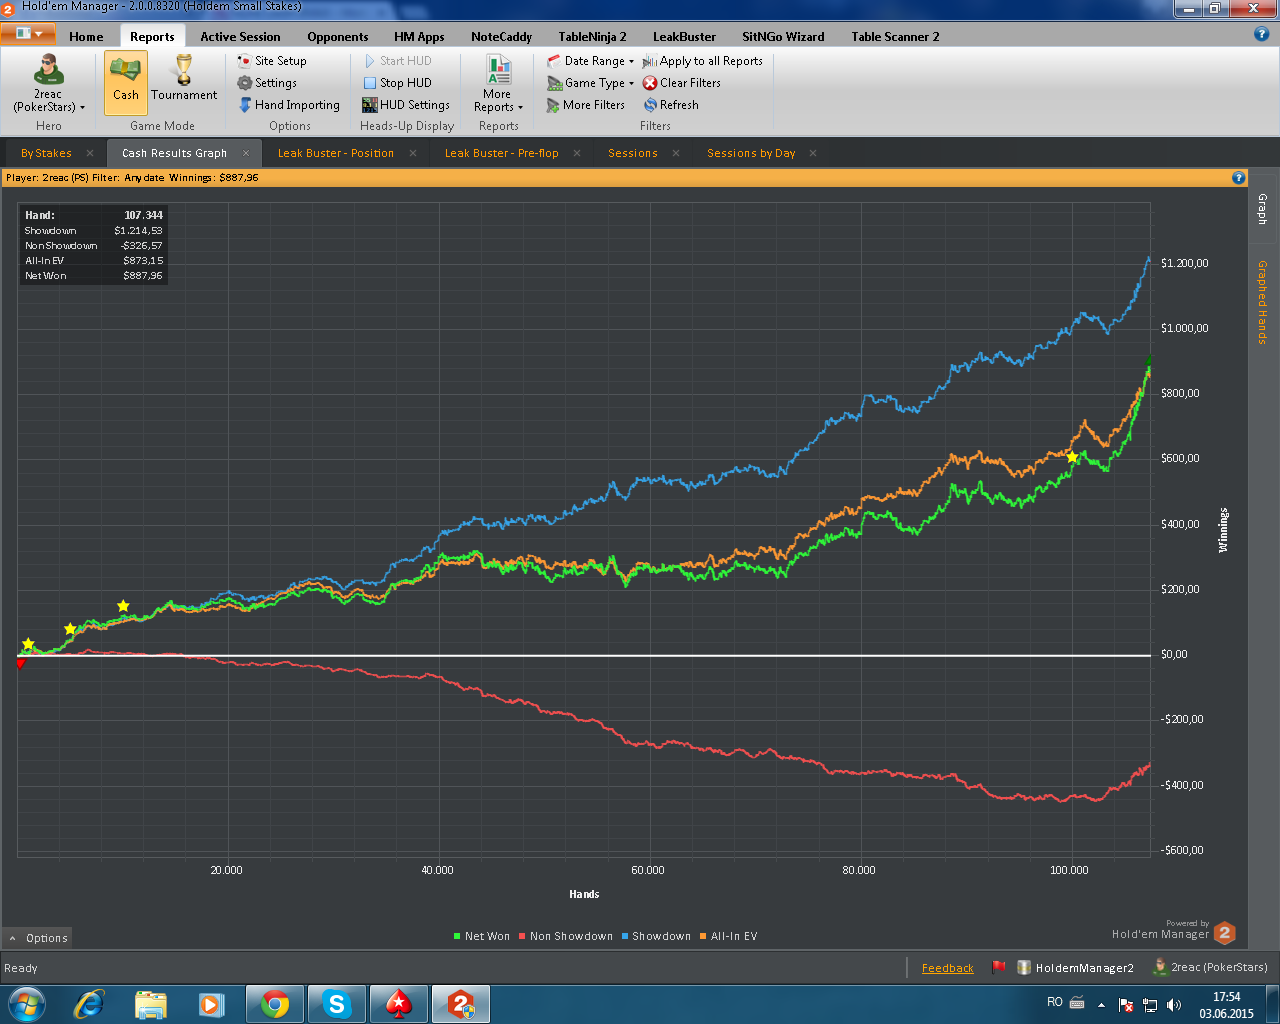Open the SitNGo Wizard ribbon tab

tap(783, 37)
